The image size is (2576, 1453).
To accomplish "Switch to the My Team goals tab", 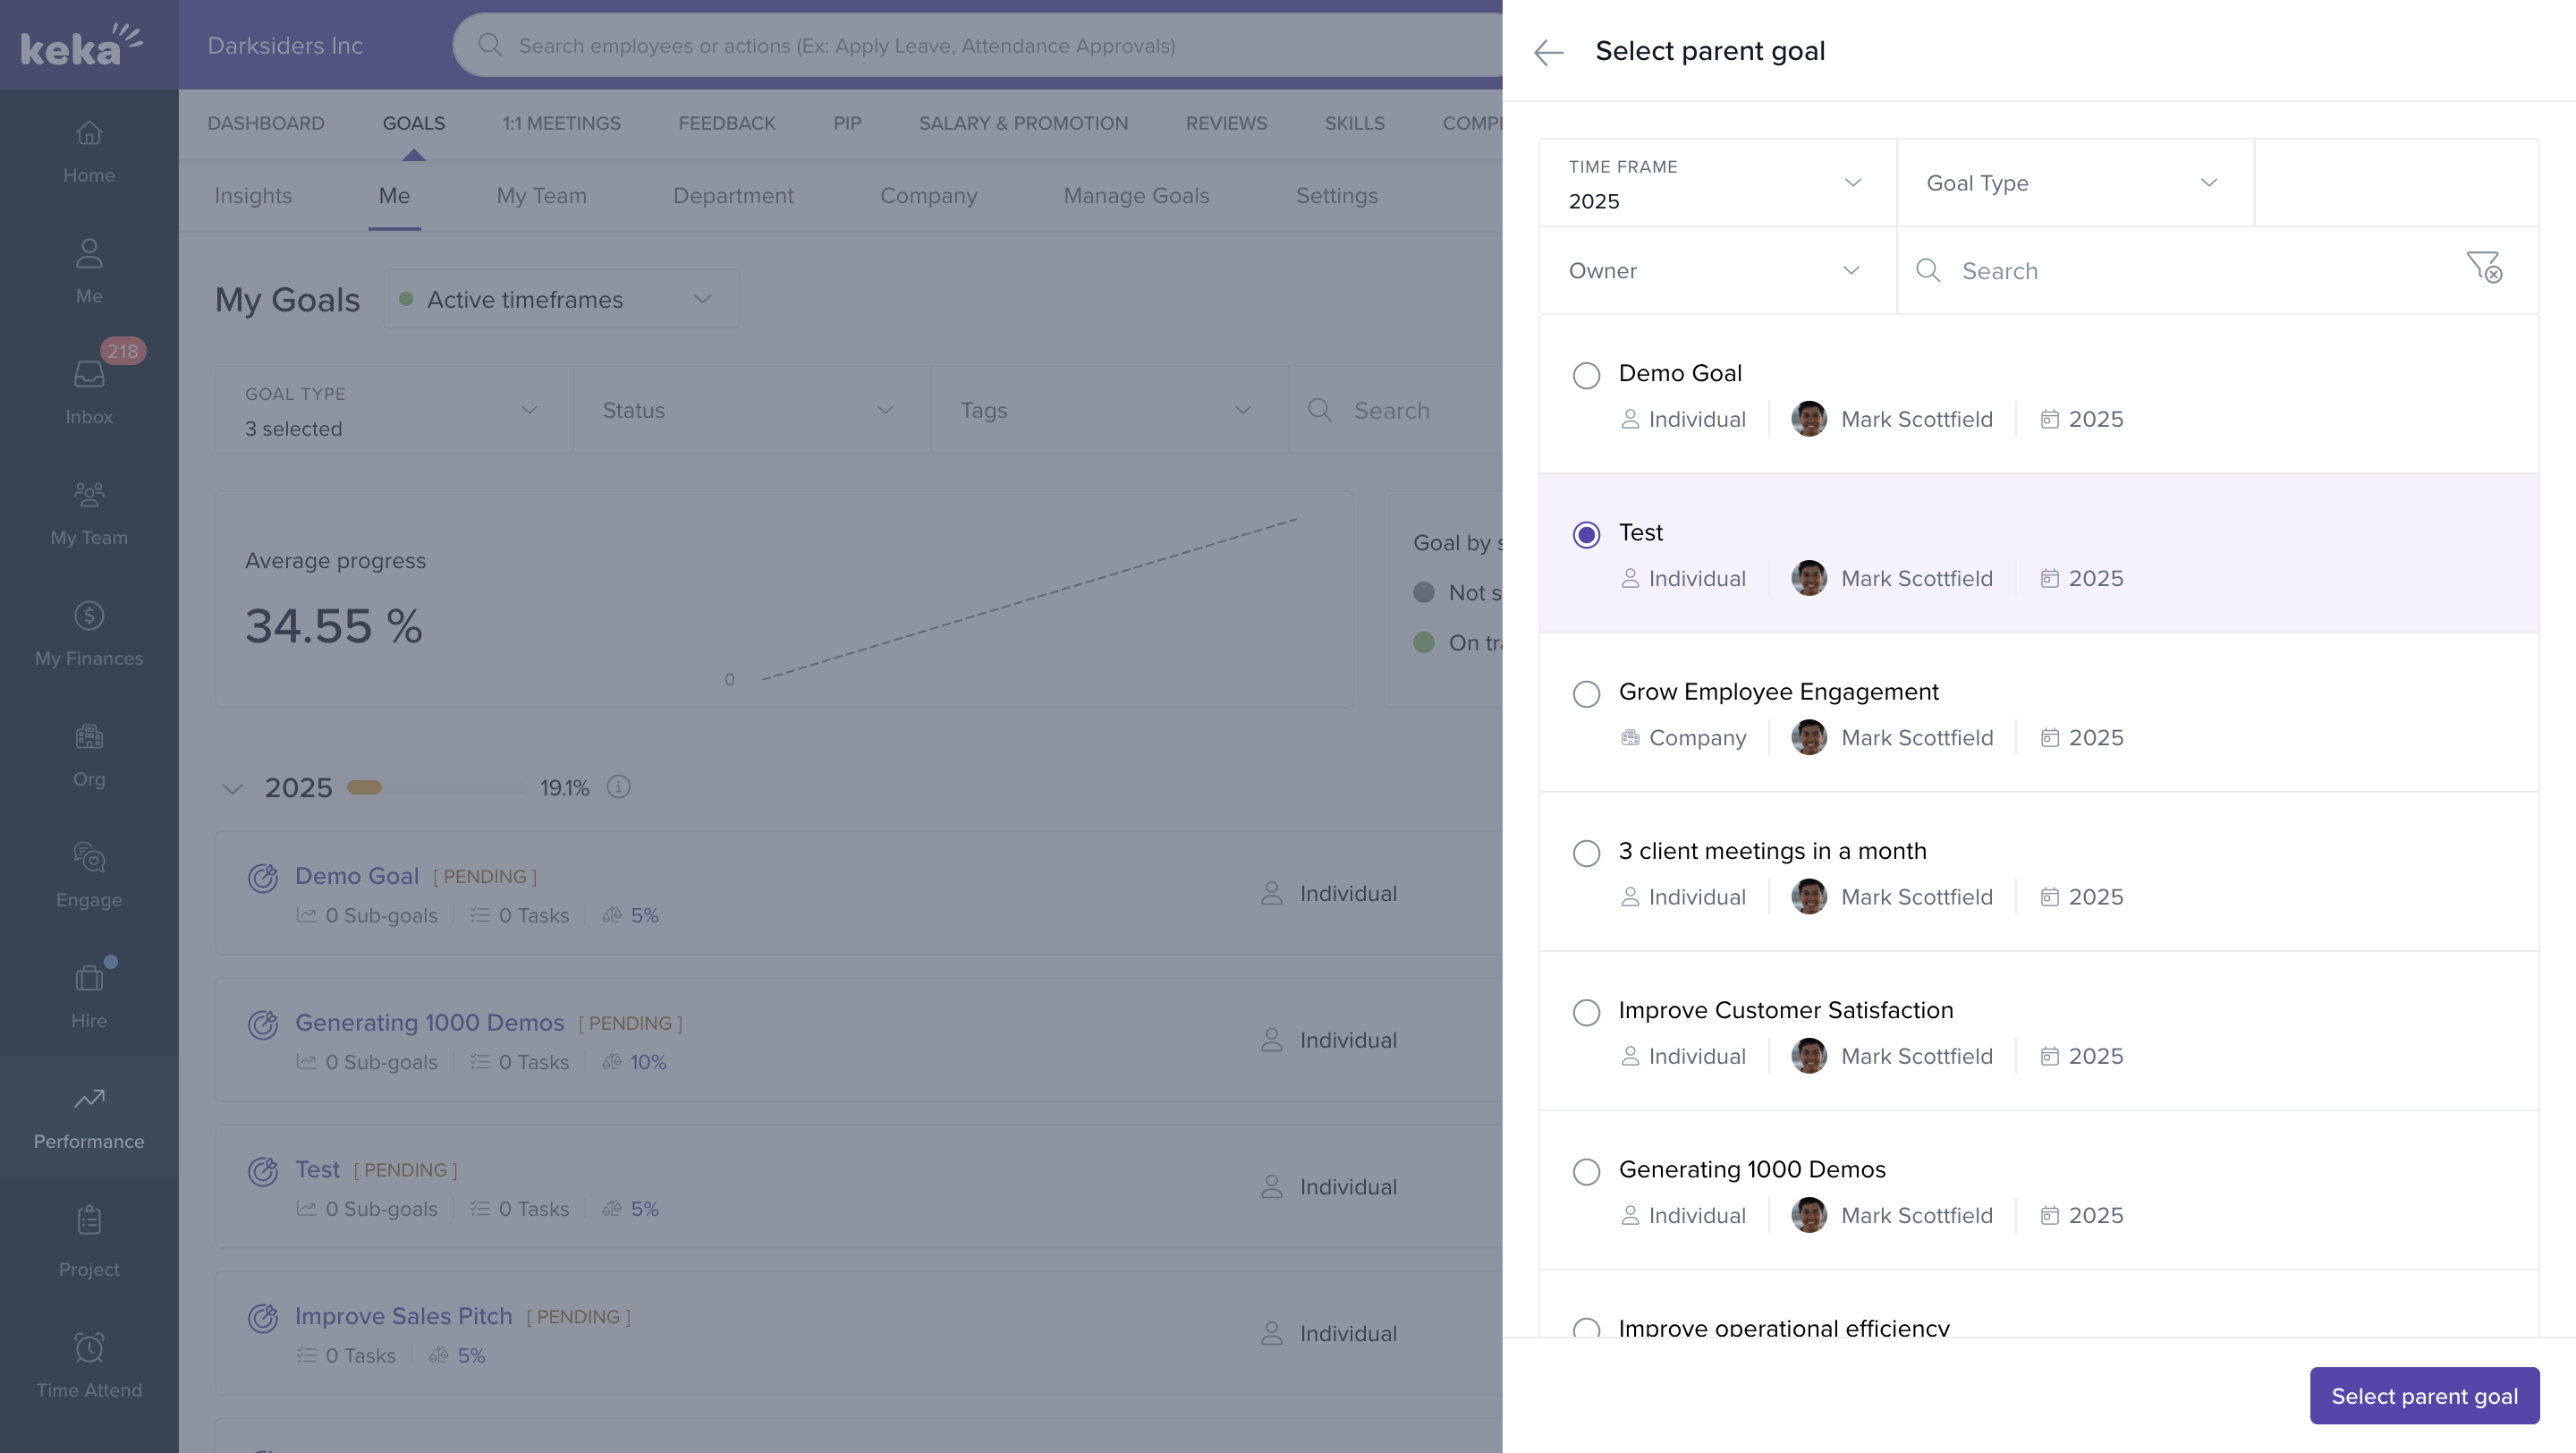I will (x=541, y=196).
